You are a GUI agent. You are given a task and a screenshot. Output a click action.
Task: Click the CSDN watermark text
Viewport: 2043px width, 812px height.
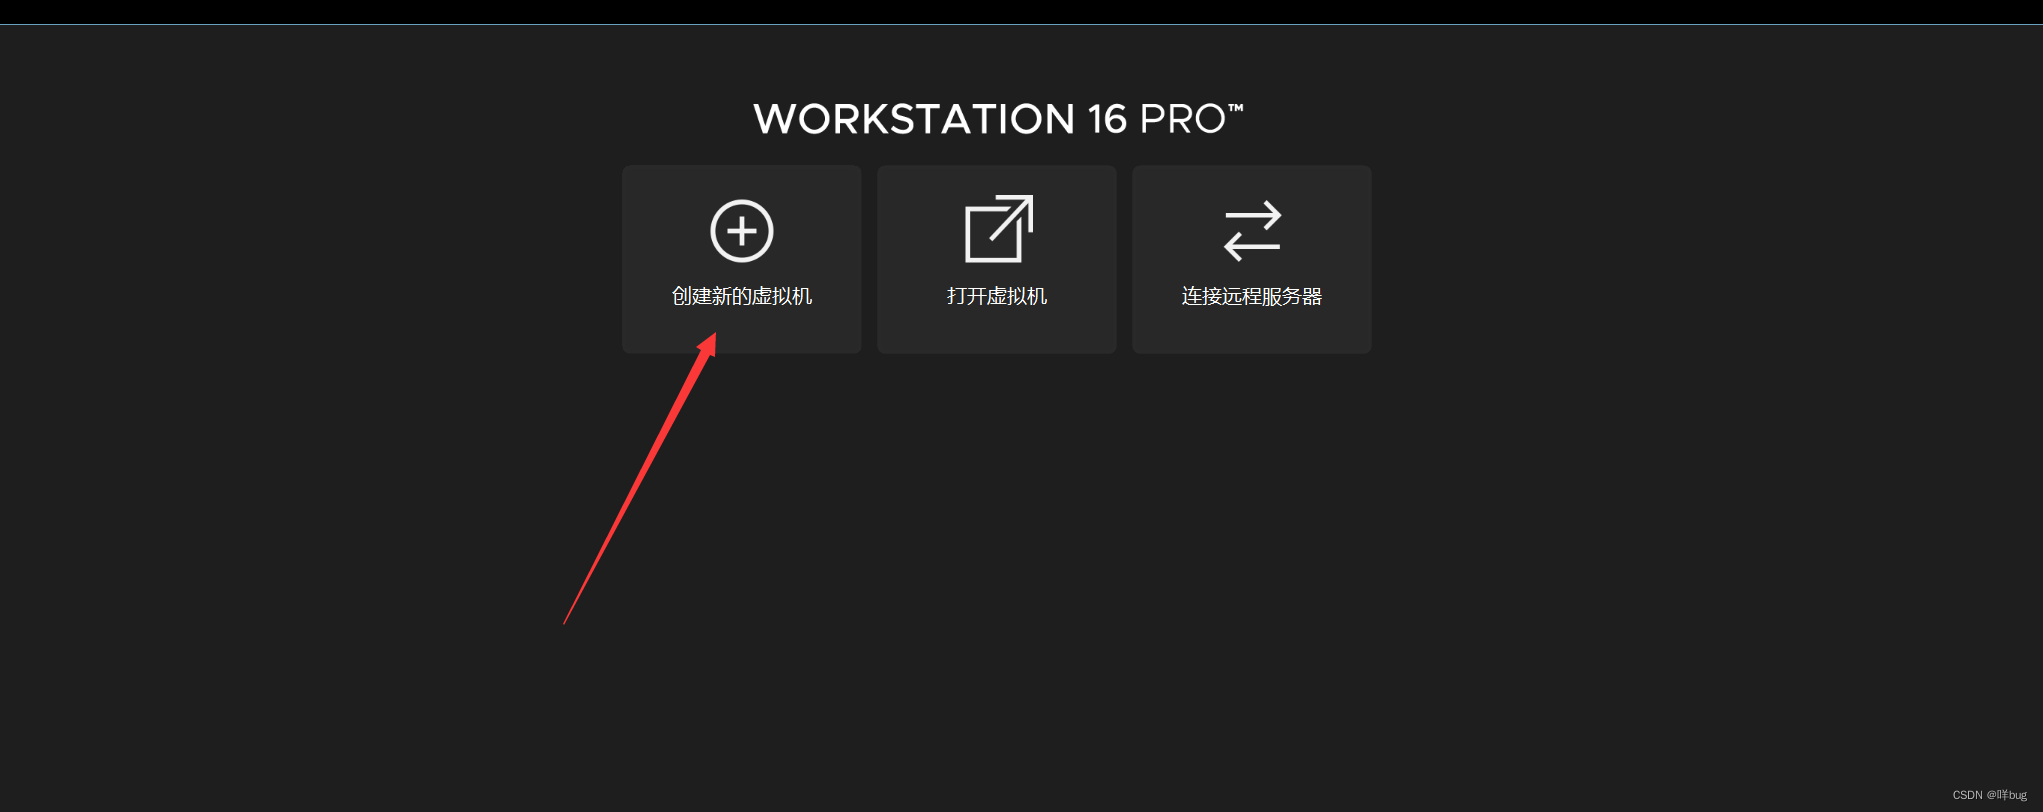(x=1989, y=795)
